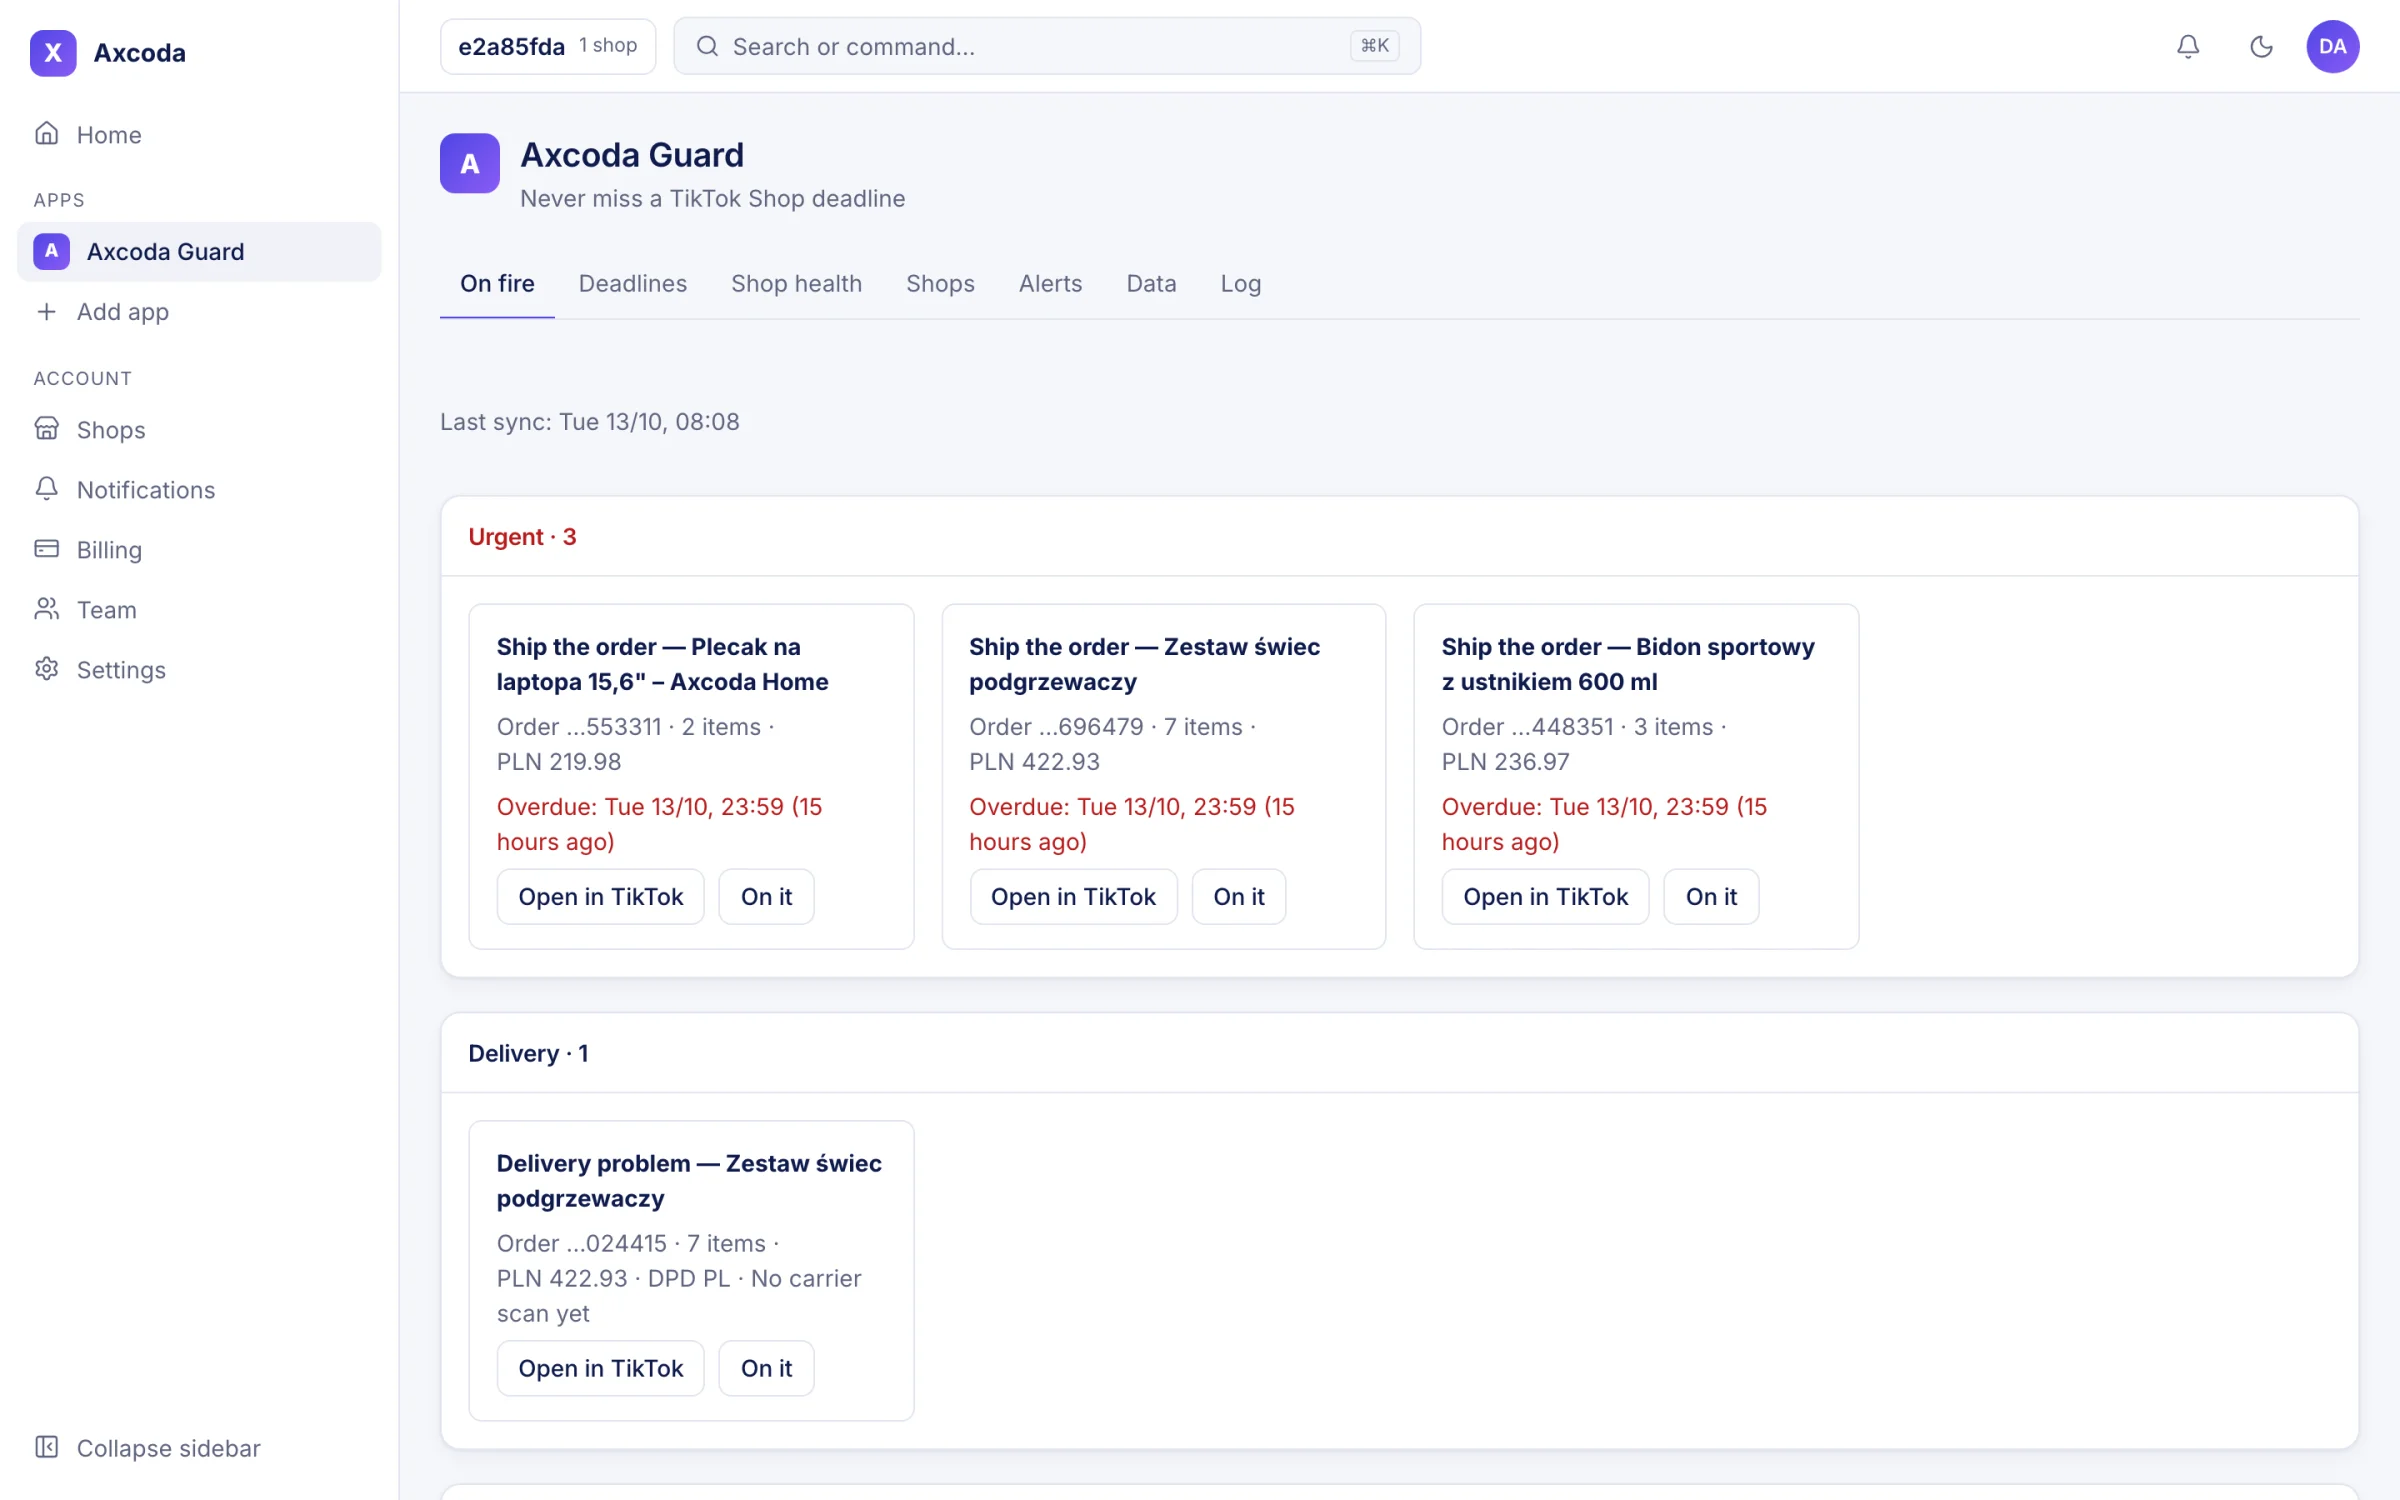2400x1500 pixels.
Task: Open delivery problem order 024415 in TikTok
Action: click(x=600, y=1367)
